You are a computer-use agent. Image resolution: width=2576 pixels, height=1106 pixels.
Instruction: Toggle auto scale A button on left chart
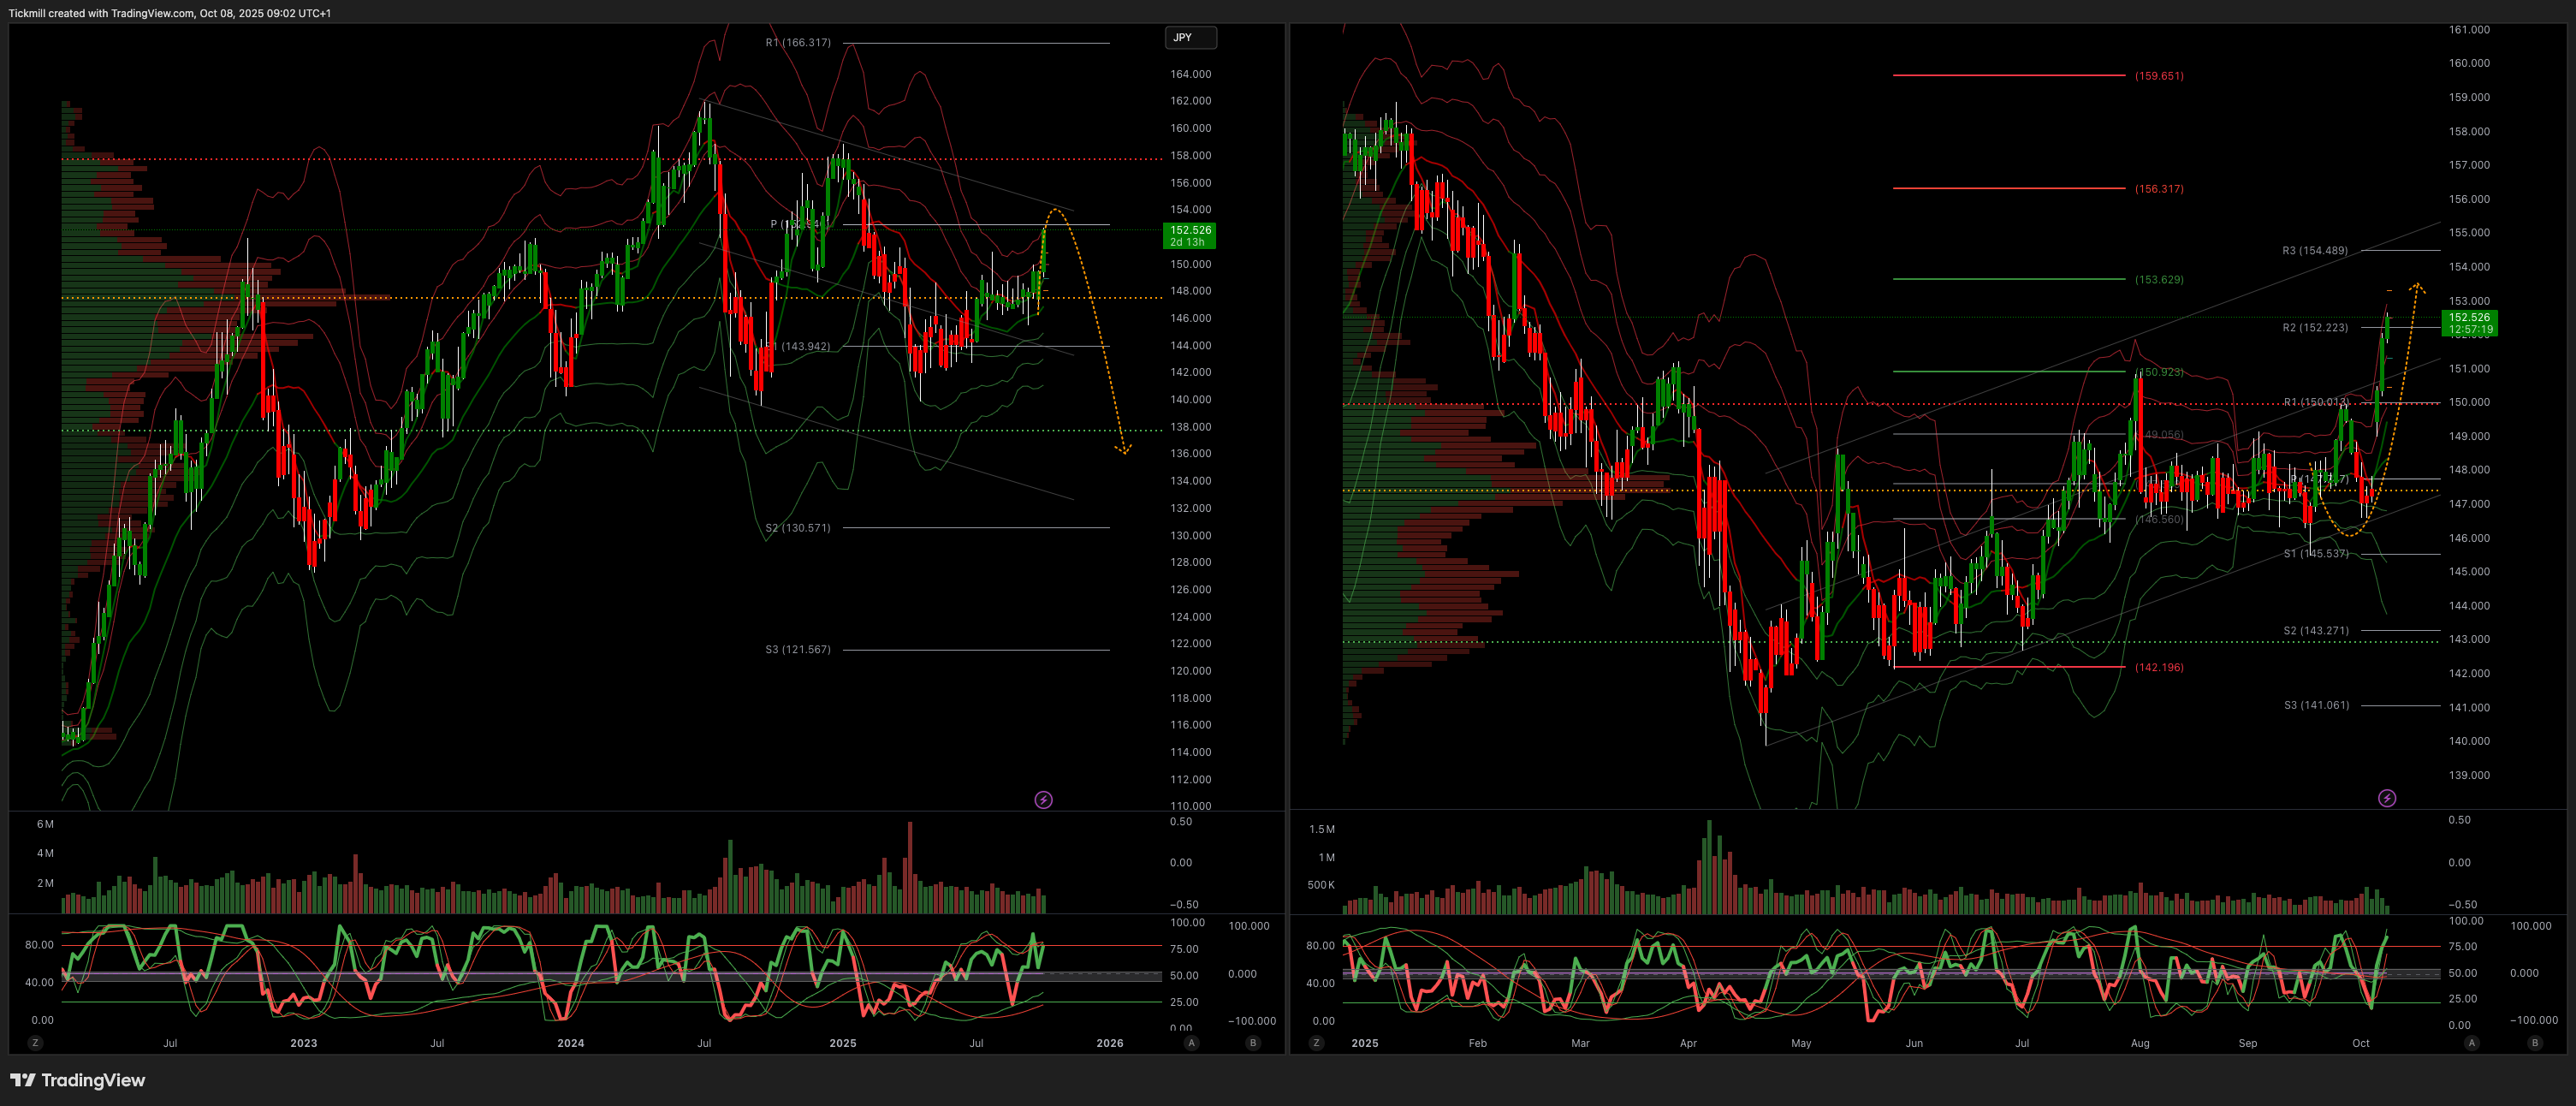1191,1043
